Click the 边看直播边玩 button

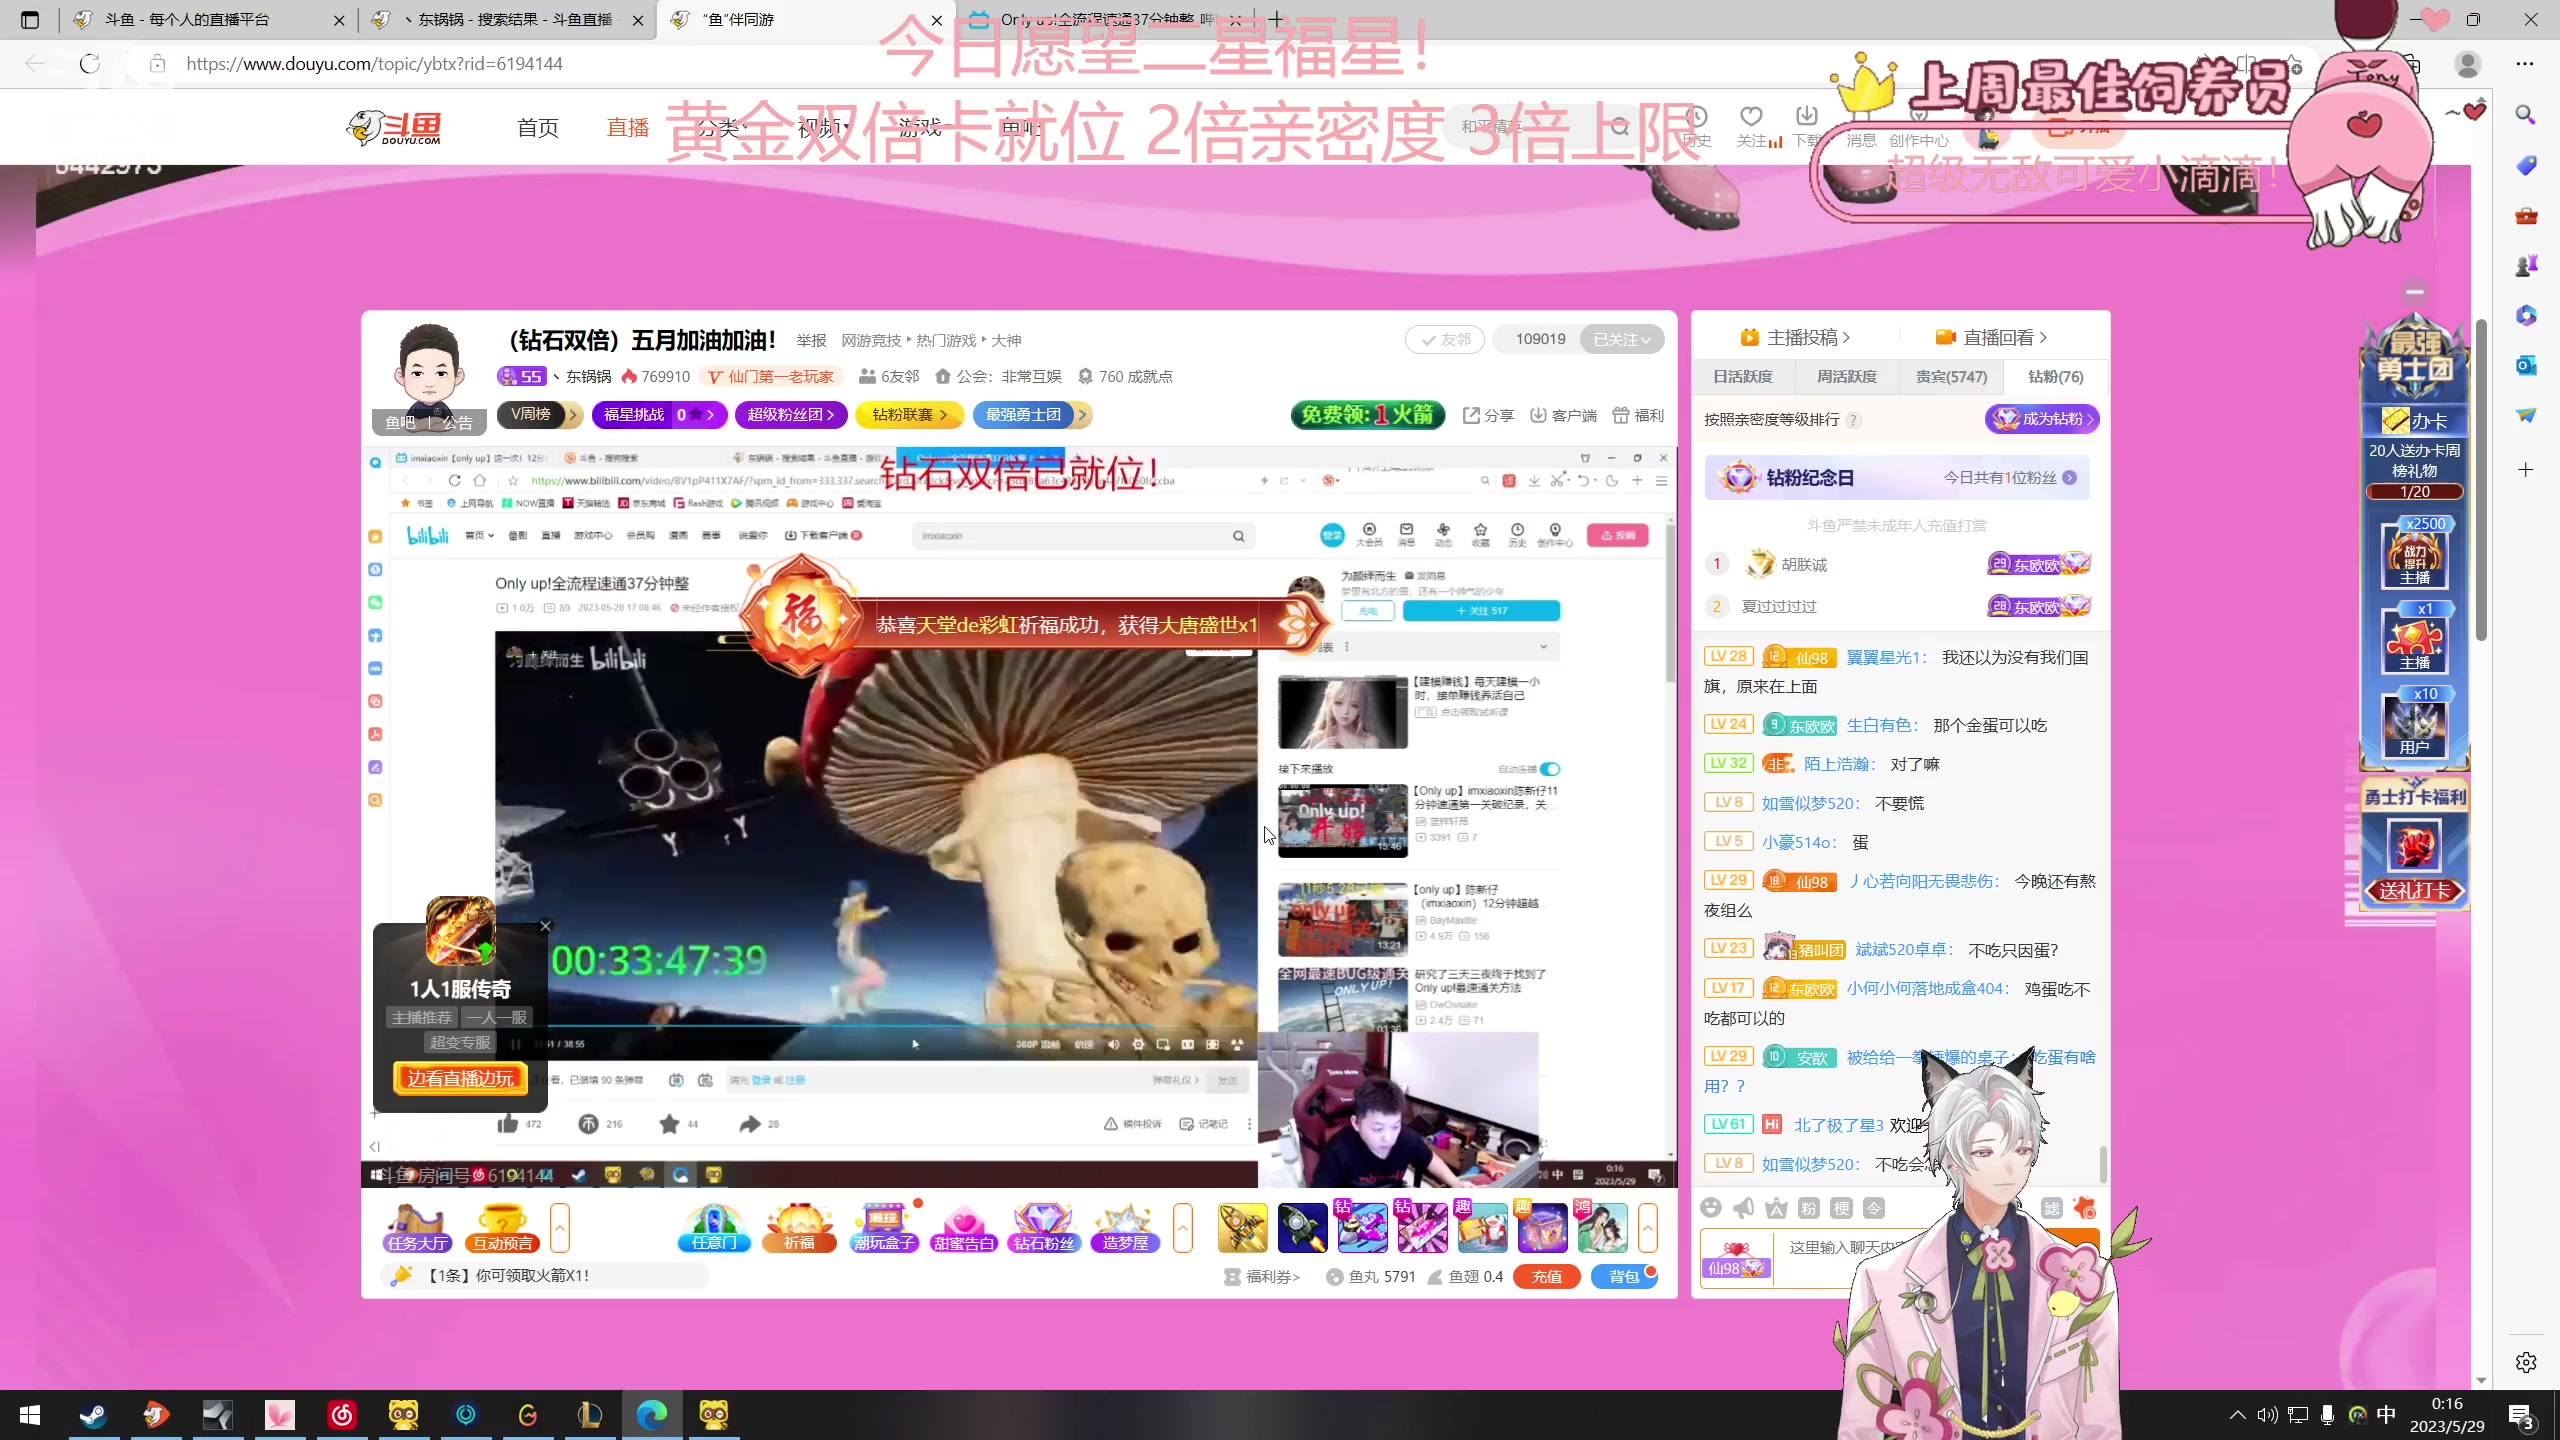point(460,1078)
